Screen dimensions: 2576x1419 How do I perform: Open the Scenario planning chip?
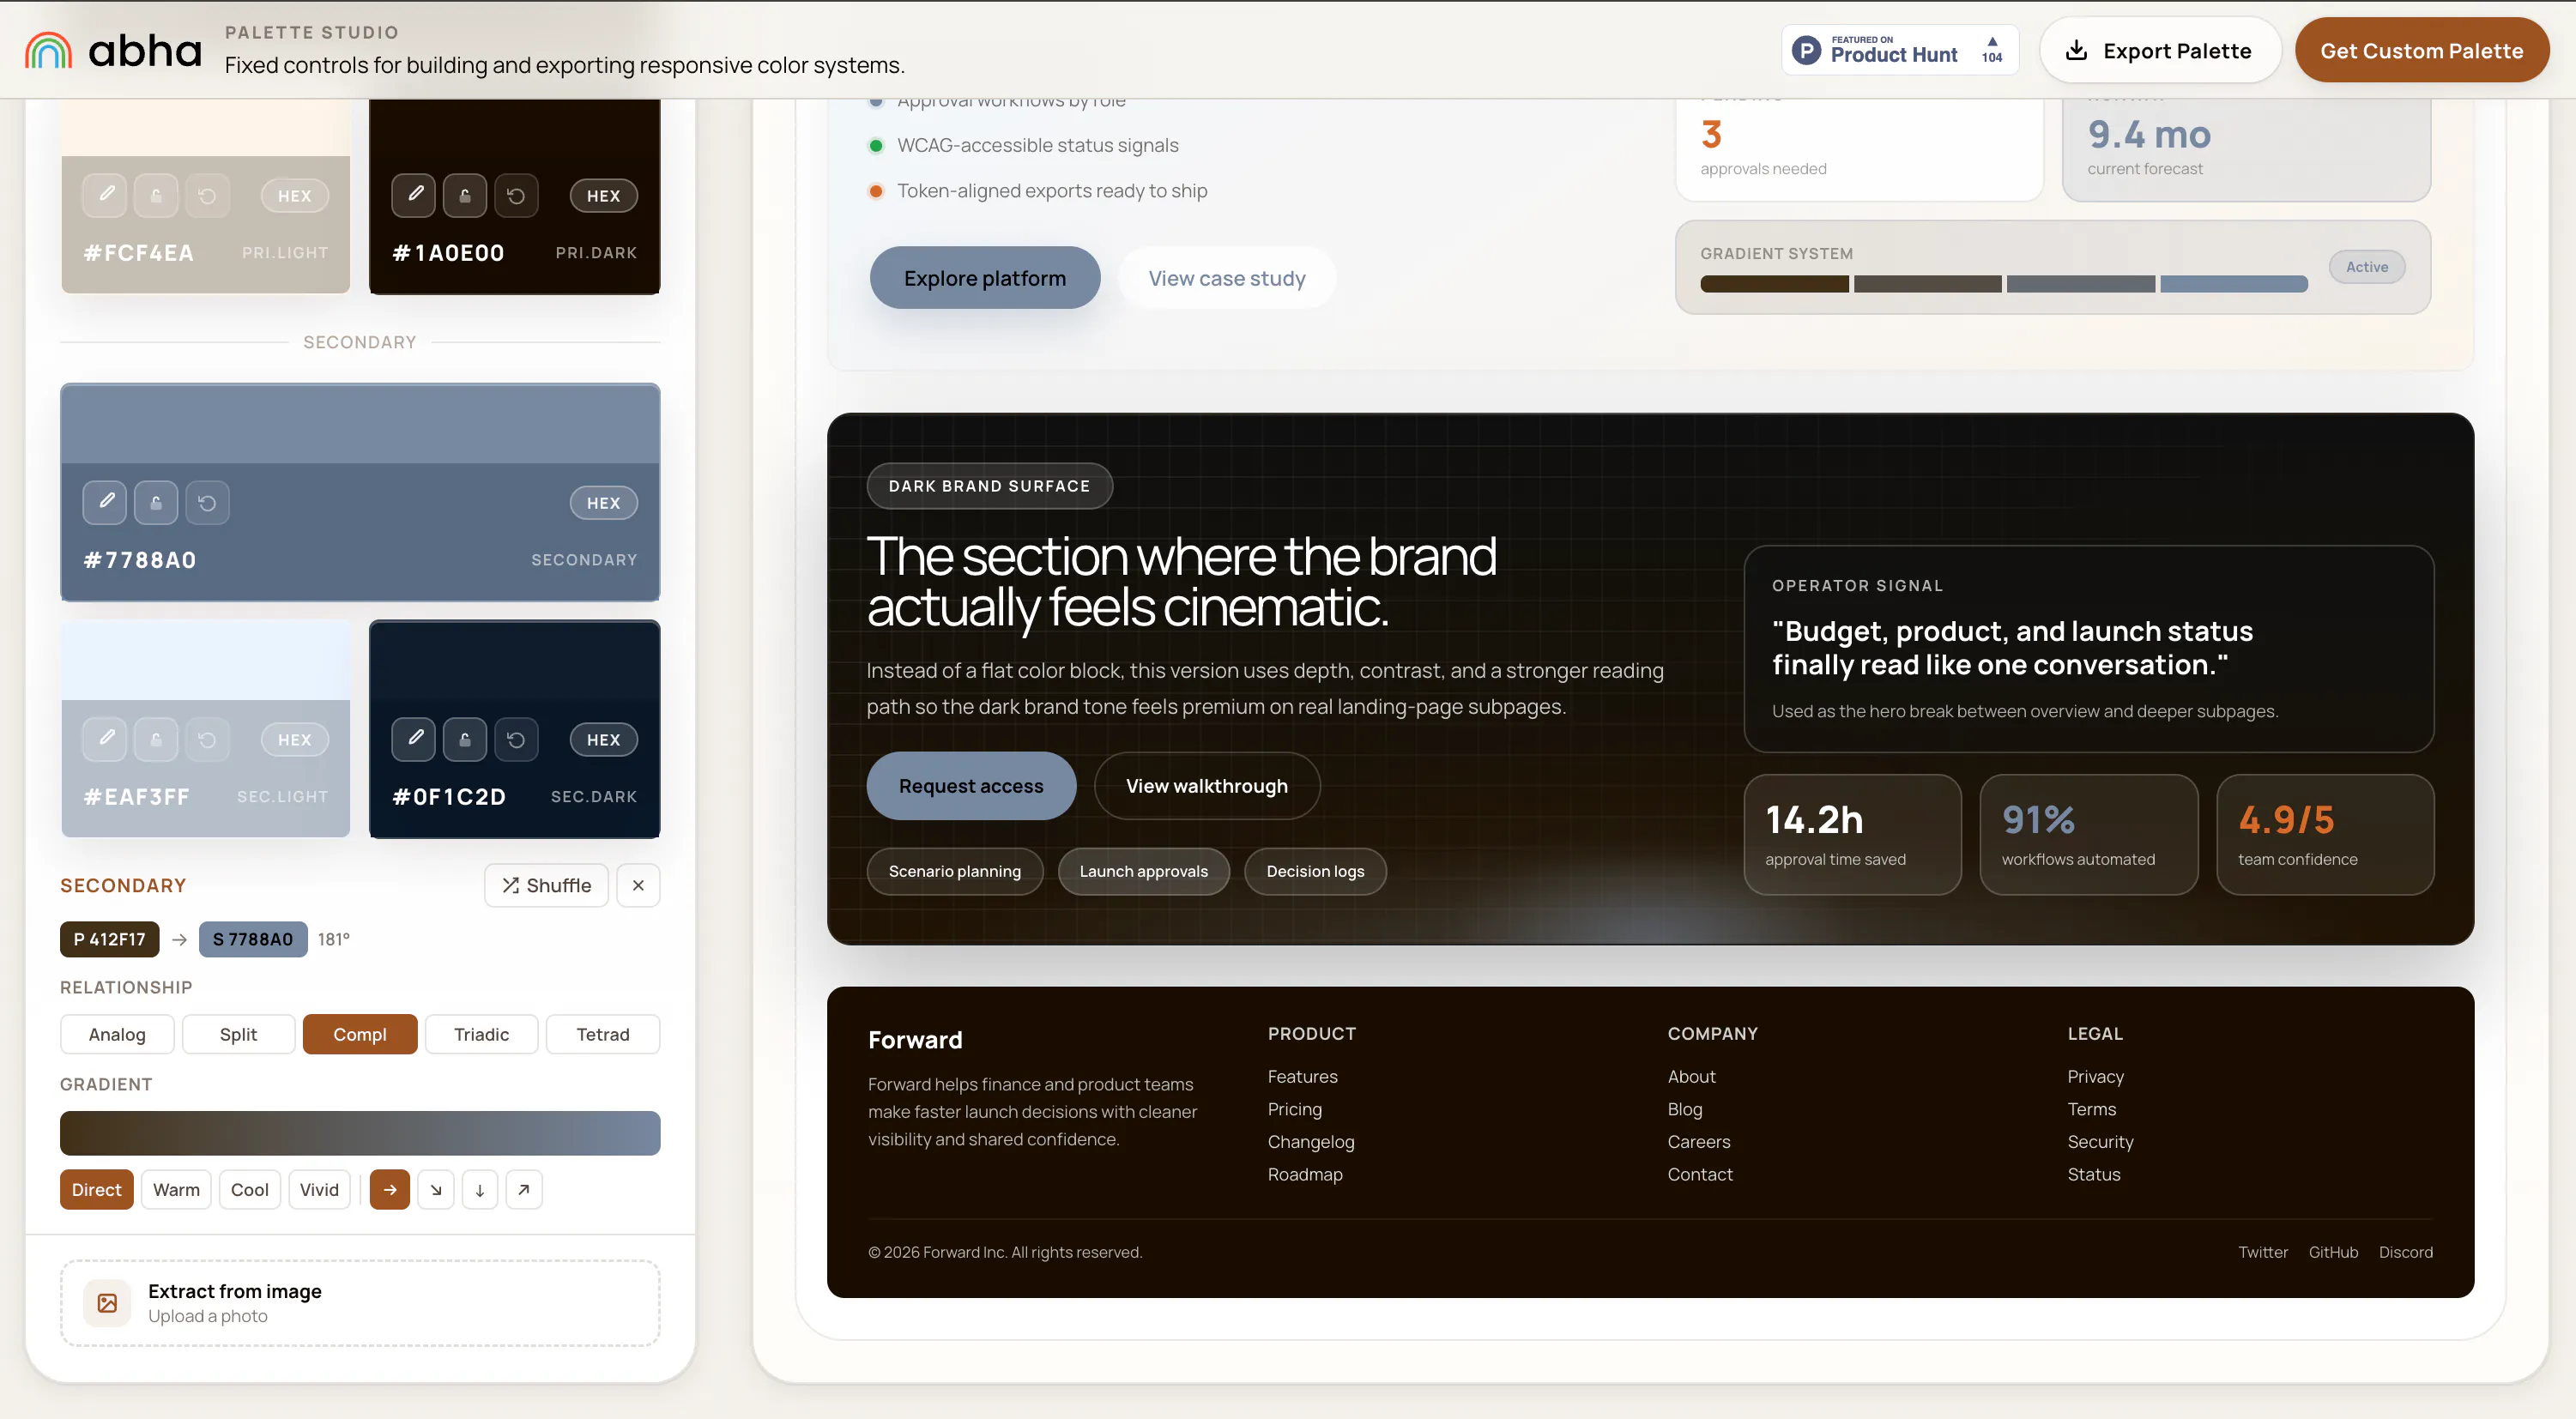(x=955, y=871)
